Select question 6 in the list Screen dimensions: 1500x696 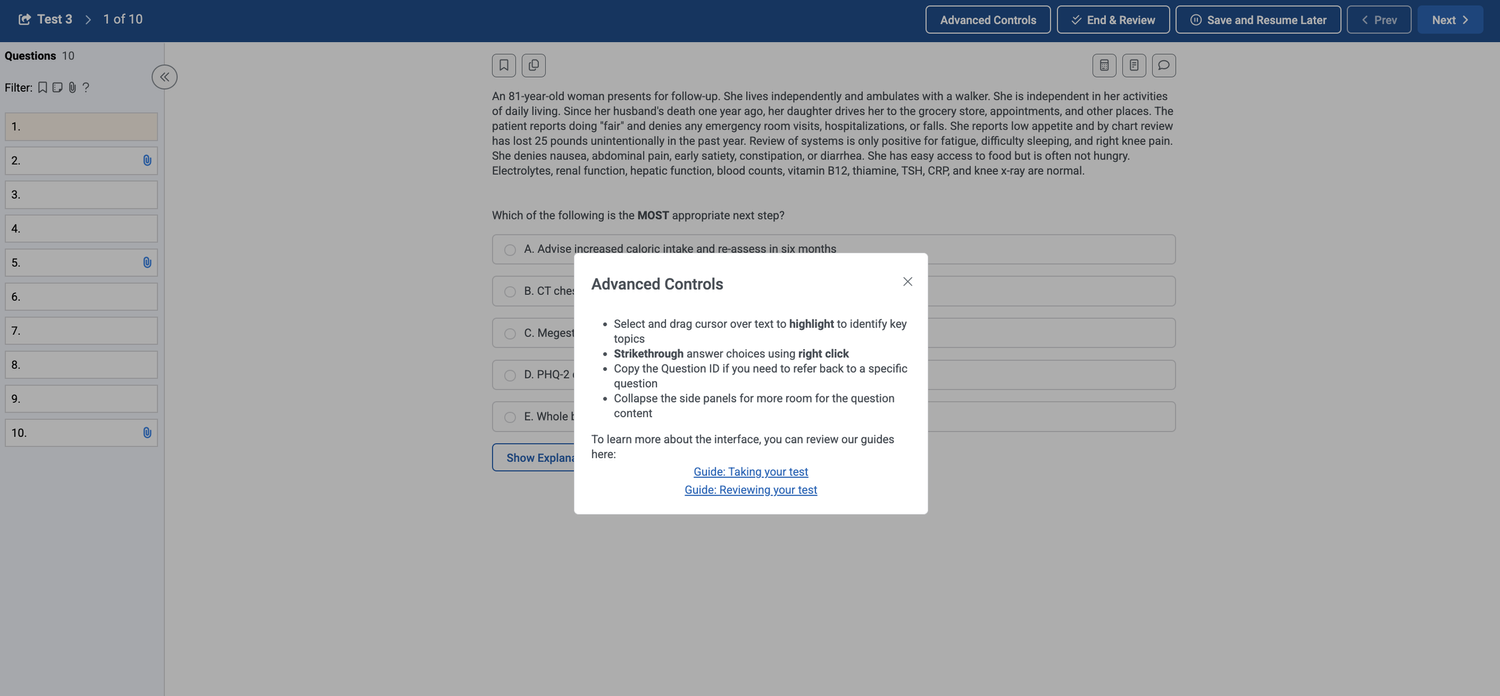pyautogui.click(x=81, y=297)
